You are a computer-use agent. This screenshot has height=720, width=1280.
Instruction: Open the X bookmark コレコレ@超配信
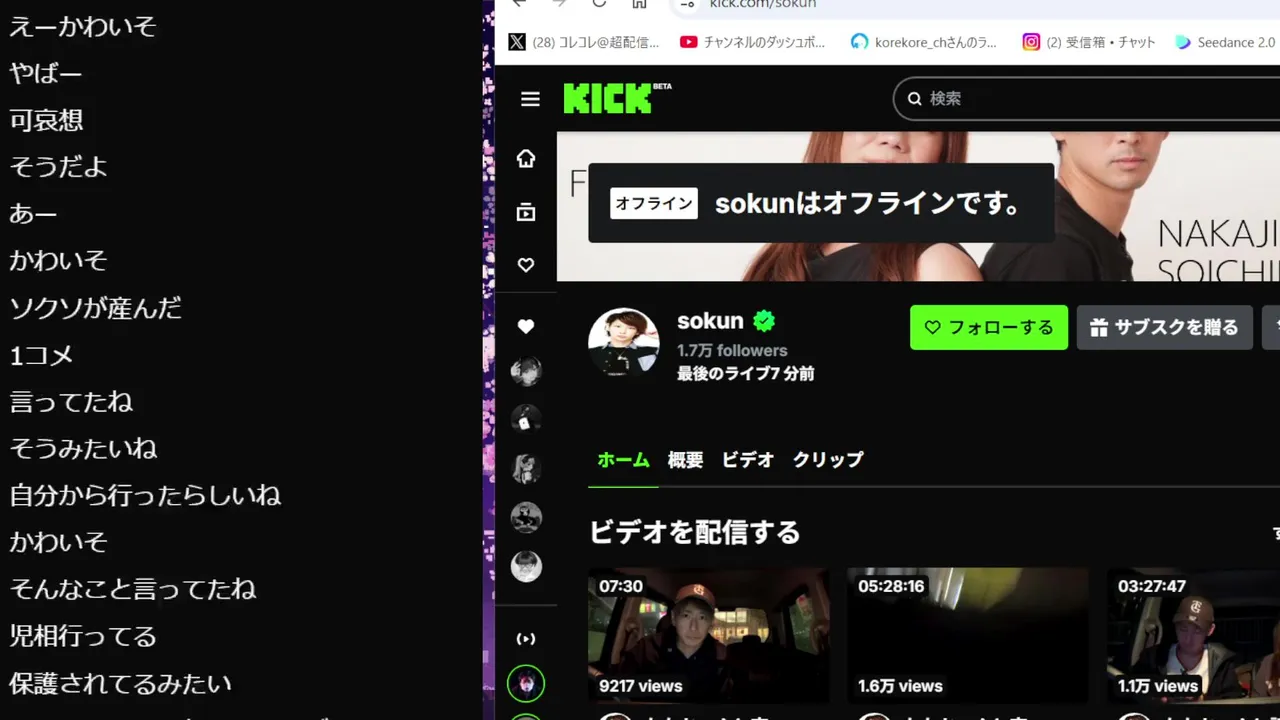pyautogui.click(x=584, y=42)
